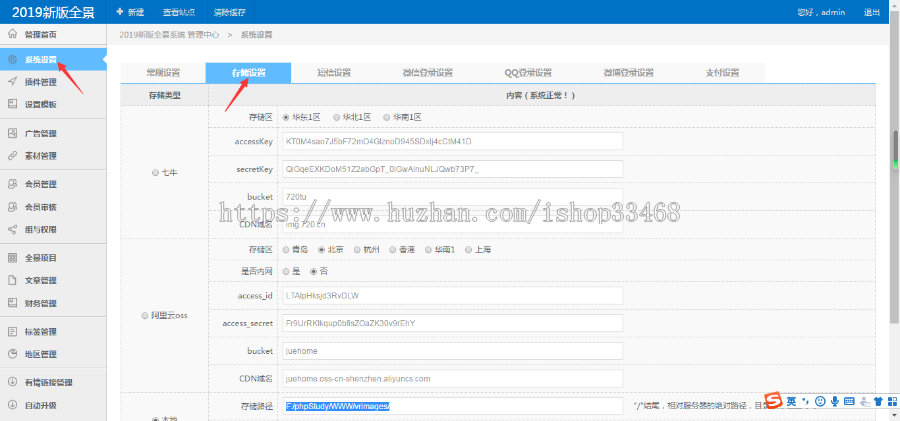Focus the access_secret input field
The height and width of the screenshot is (421, 900).
452,323
